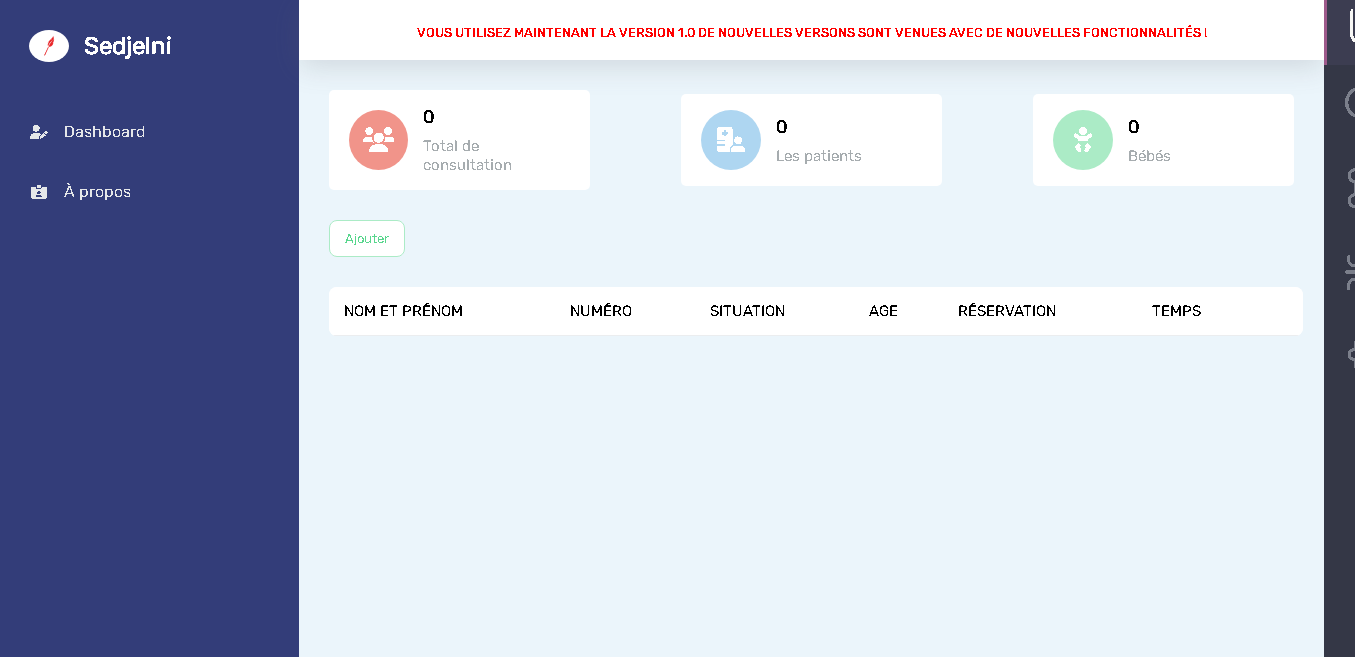Screen dimensions: 1355x657
Task: Click the Sedjelni compass logo icon
Action: point(49,46)
